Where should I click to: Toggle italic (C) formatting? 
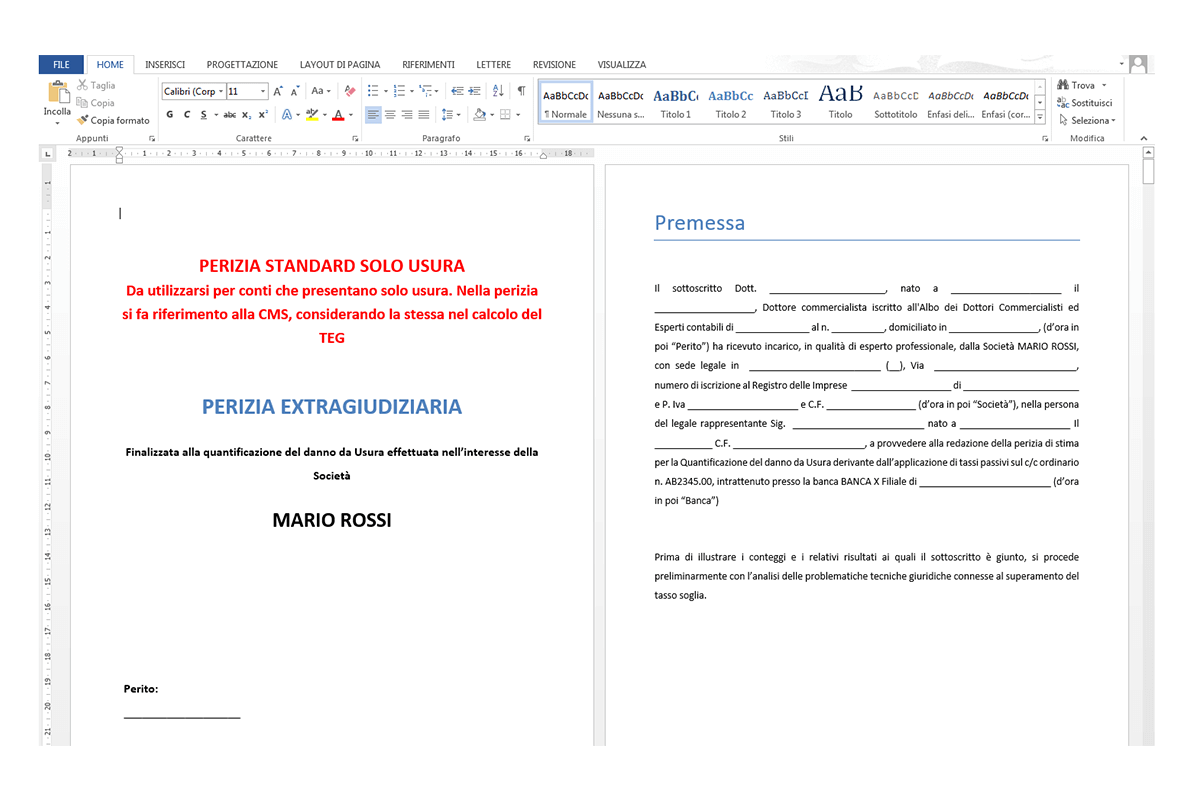pos(186,115)
